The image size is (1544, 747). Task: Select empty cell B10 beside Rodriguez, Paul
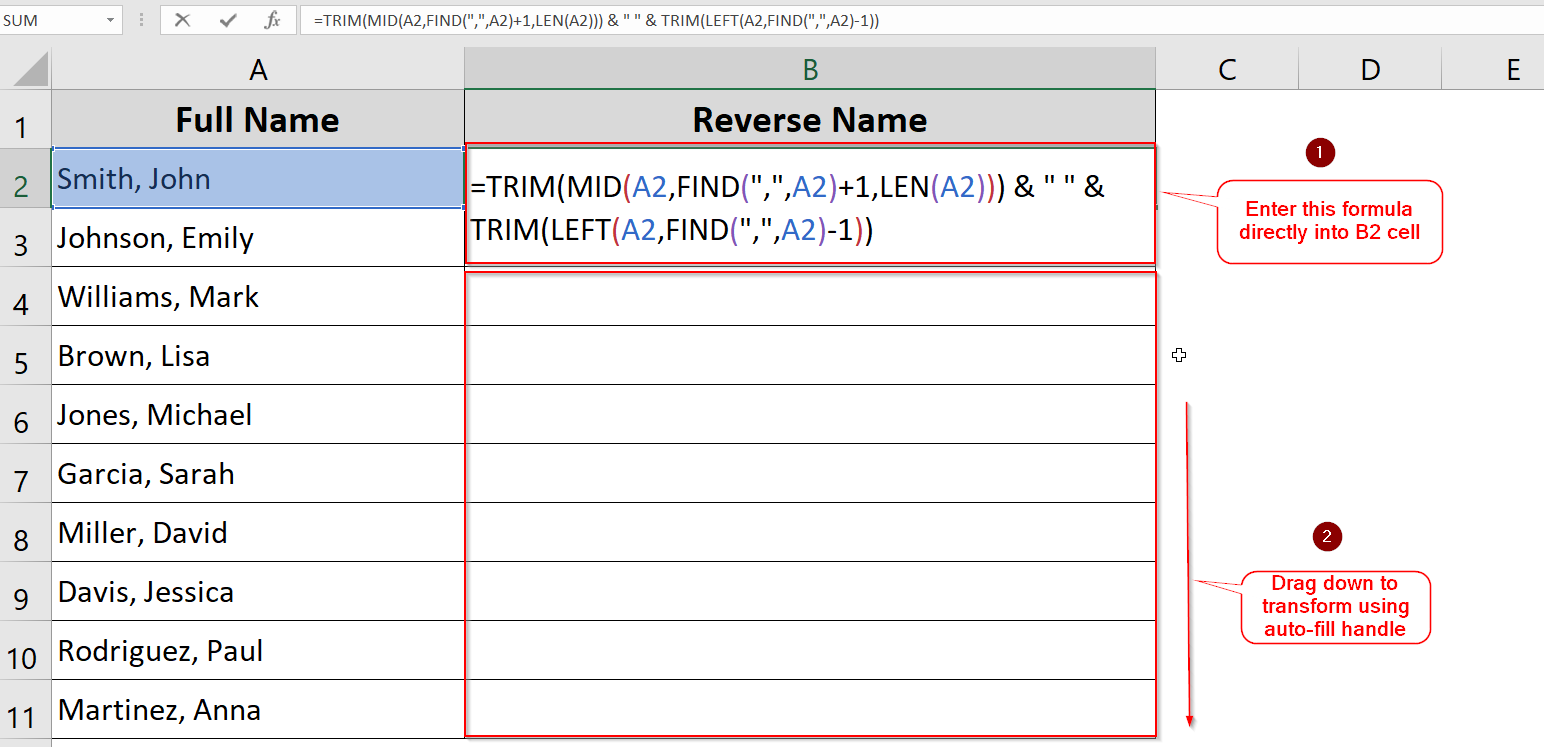(810, 650)
